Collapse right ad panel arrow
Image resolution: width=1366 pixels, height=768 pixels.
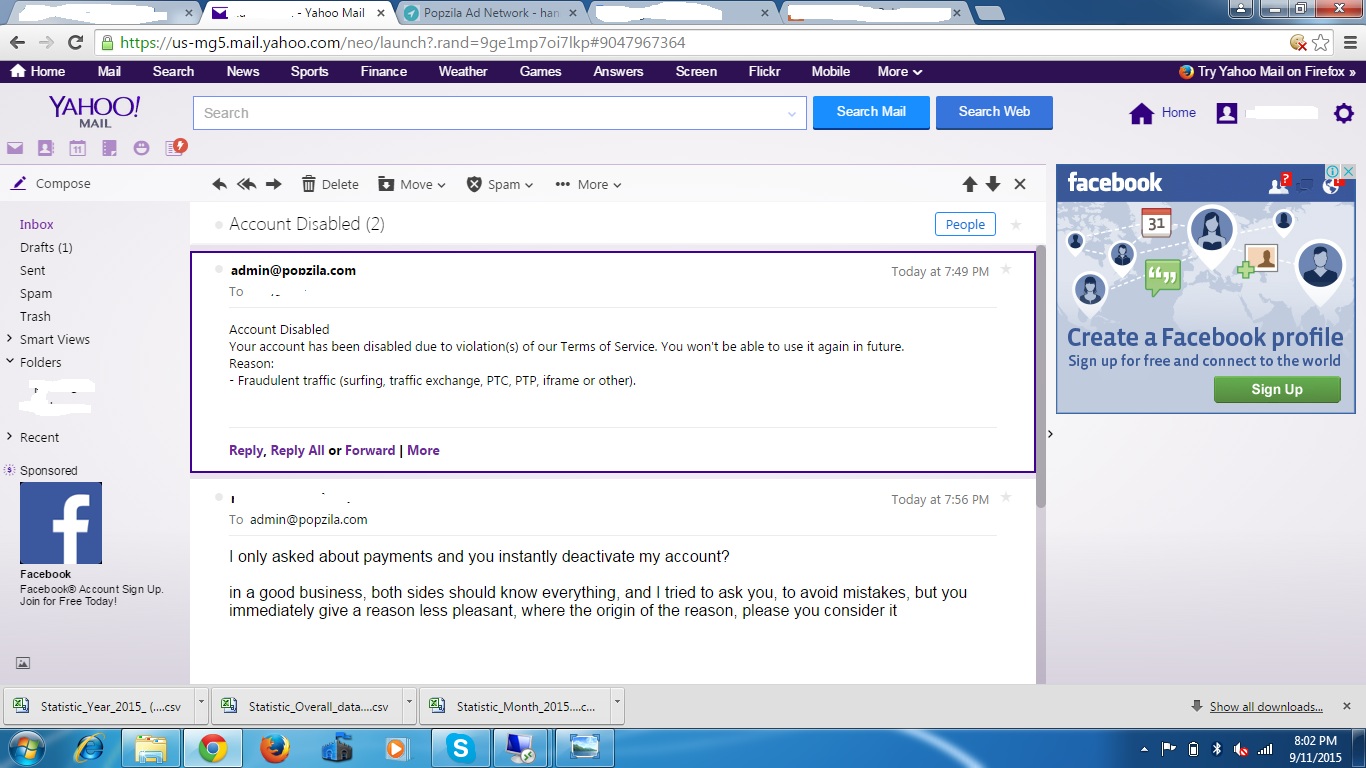tap(1048, 434)
